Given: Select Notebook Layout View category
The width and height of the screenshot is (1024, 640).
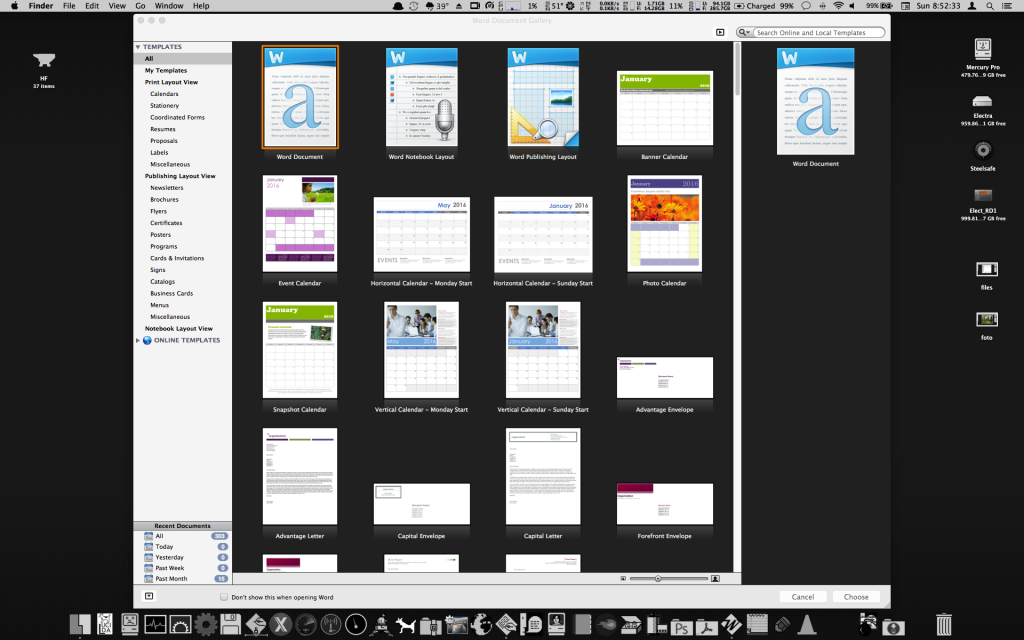Looking at the screenshot, I should (x=178, y=328).
